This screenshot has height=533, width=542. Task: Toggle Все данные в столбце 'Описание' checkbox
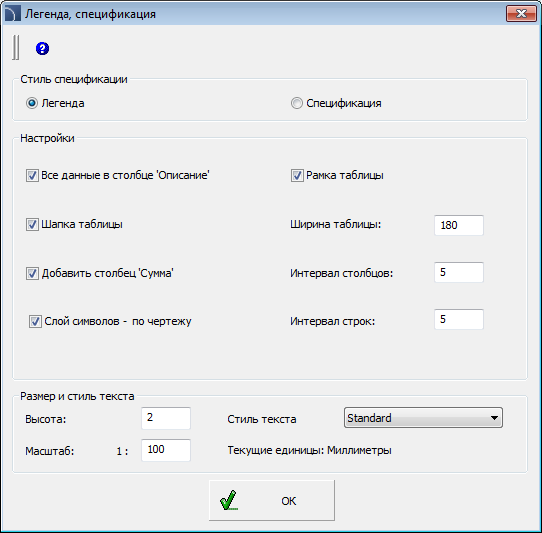point(32,176)
